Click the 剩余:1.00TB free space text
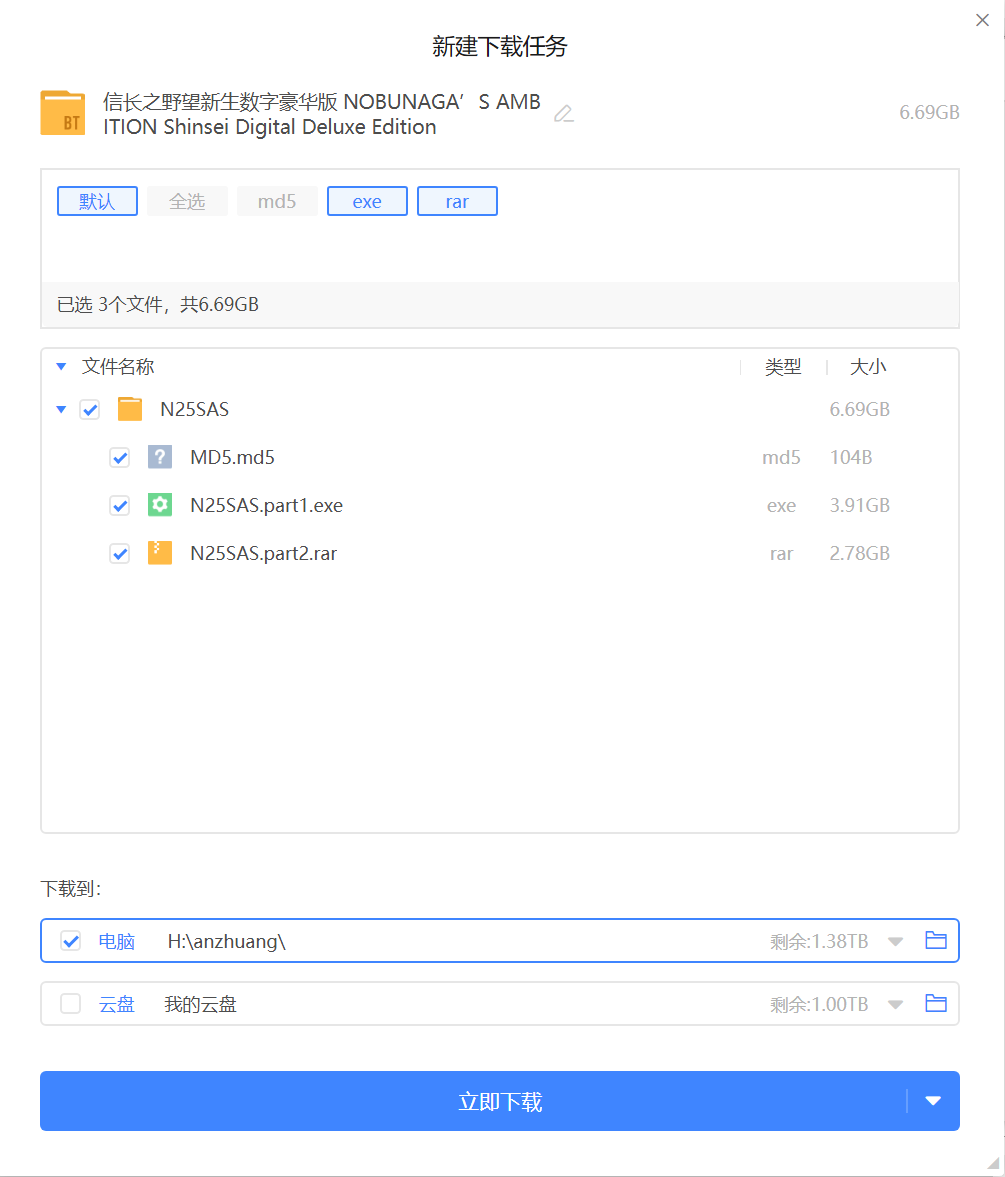 pyautogui.click(x=819, y=1004)
